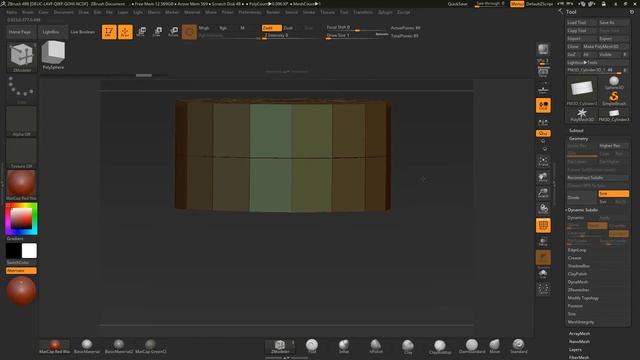
Task: Click the Rotate view icon on right shelf
Action: point(543,210)
